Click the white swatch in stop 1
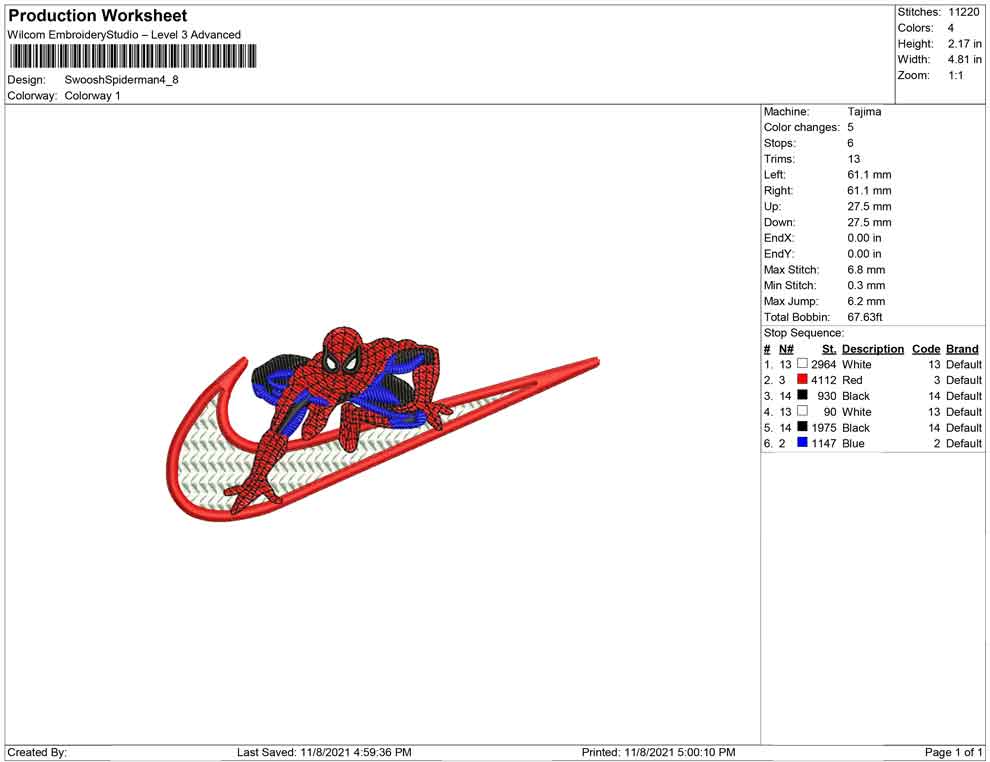 coord(802,364)
